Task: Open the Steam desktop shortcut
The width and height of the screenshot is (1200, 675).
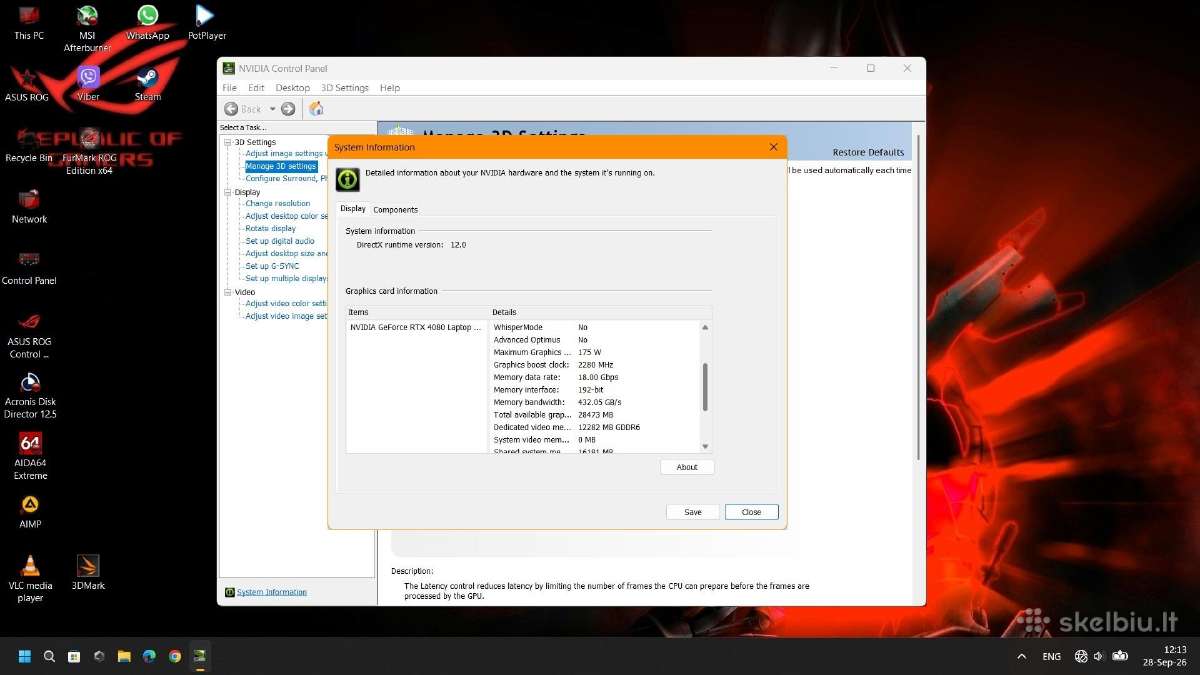Action: (147, 84)
